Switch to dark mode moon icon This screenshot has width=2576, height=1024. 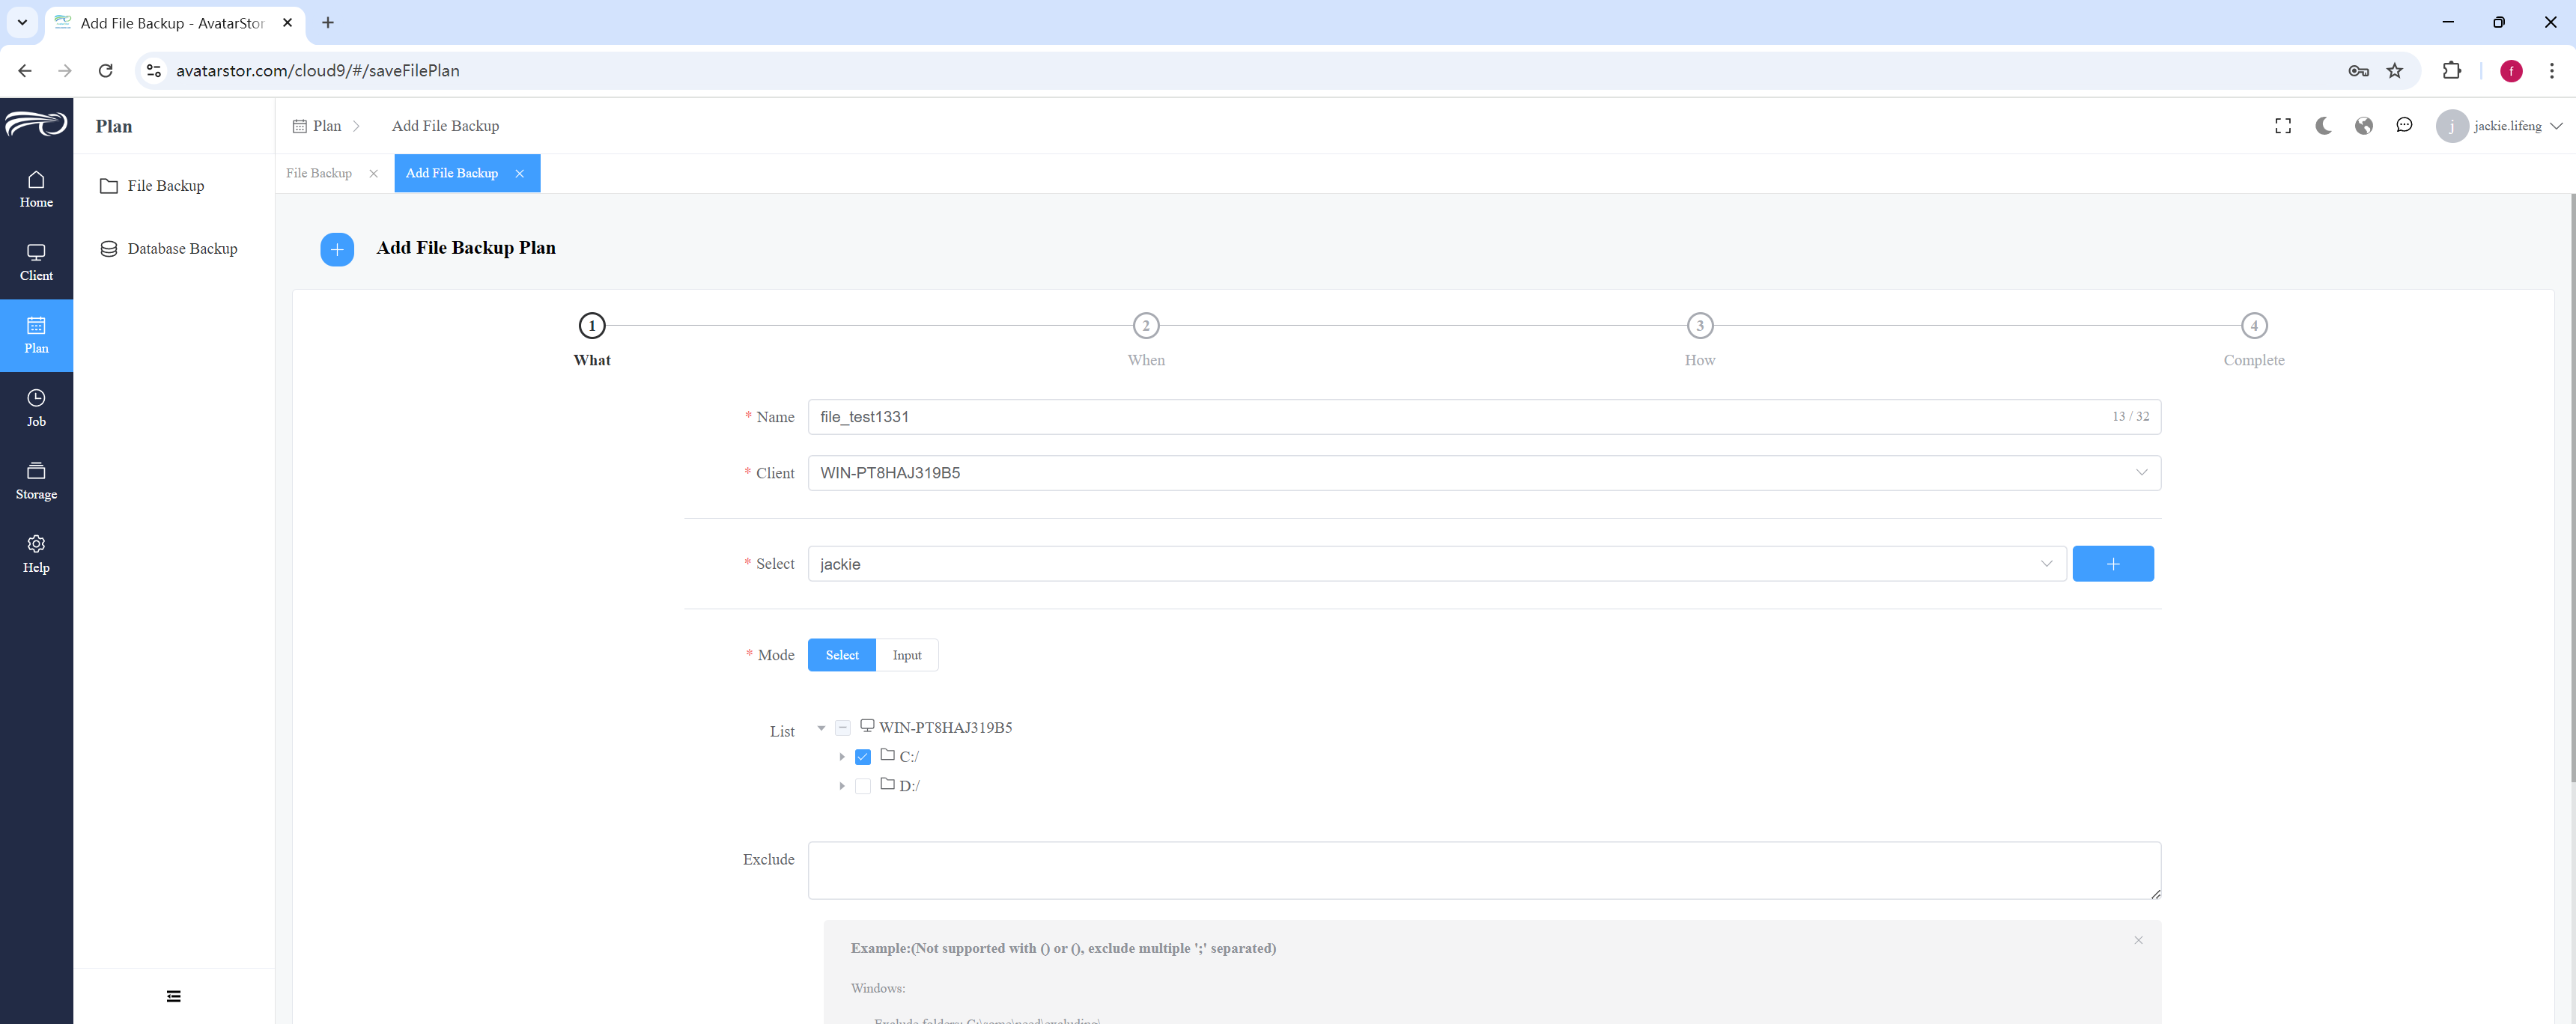point(2323,126)
